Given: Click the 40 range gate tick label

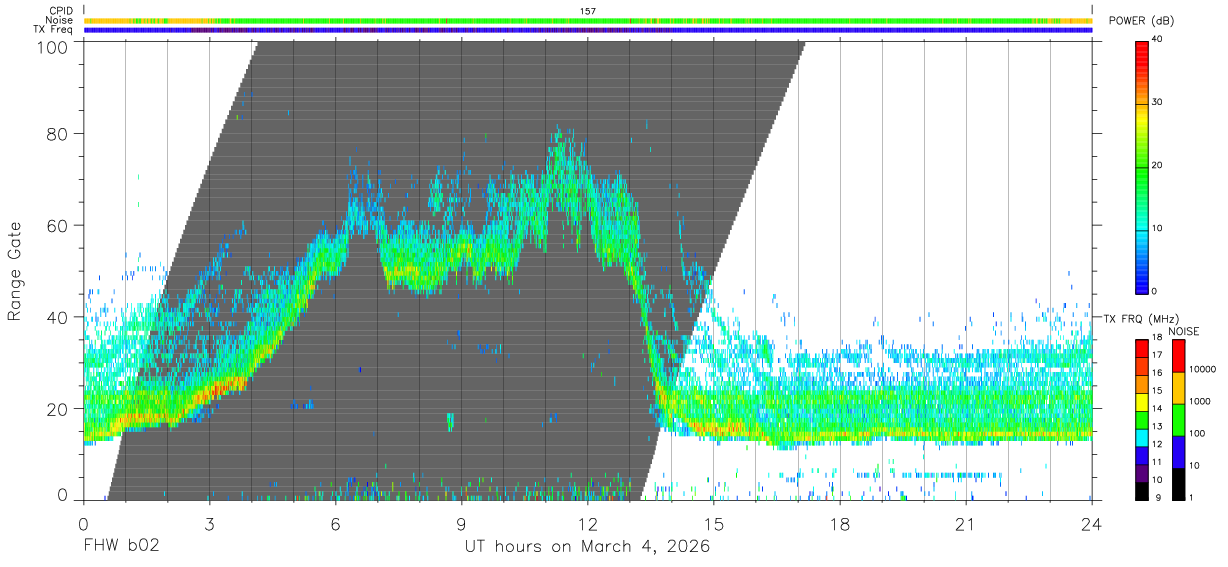Looking at the screenshot, I should point(59,318).
